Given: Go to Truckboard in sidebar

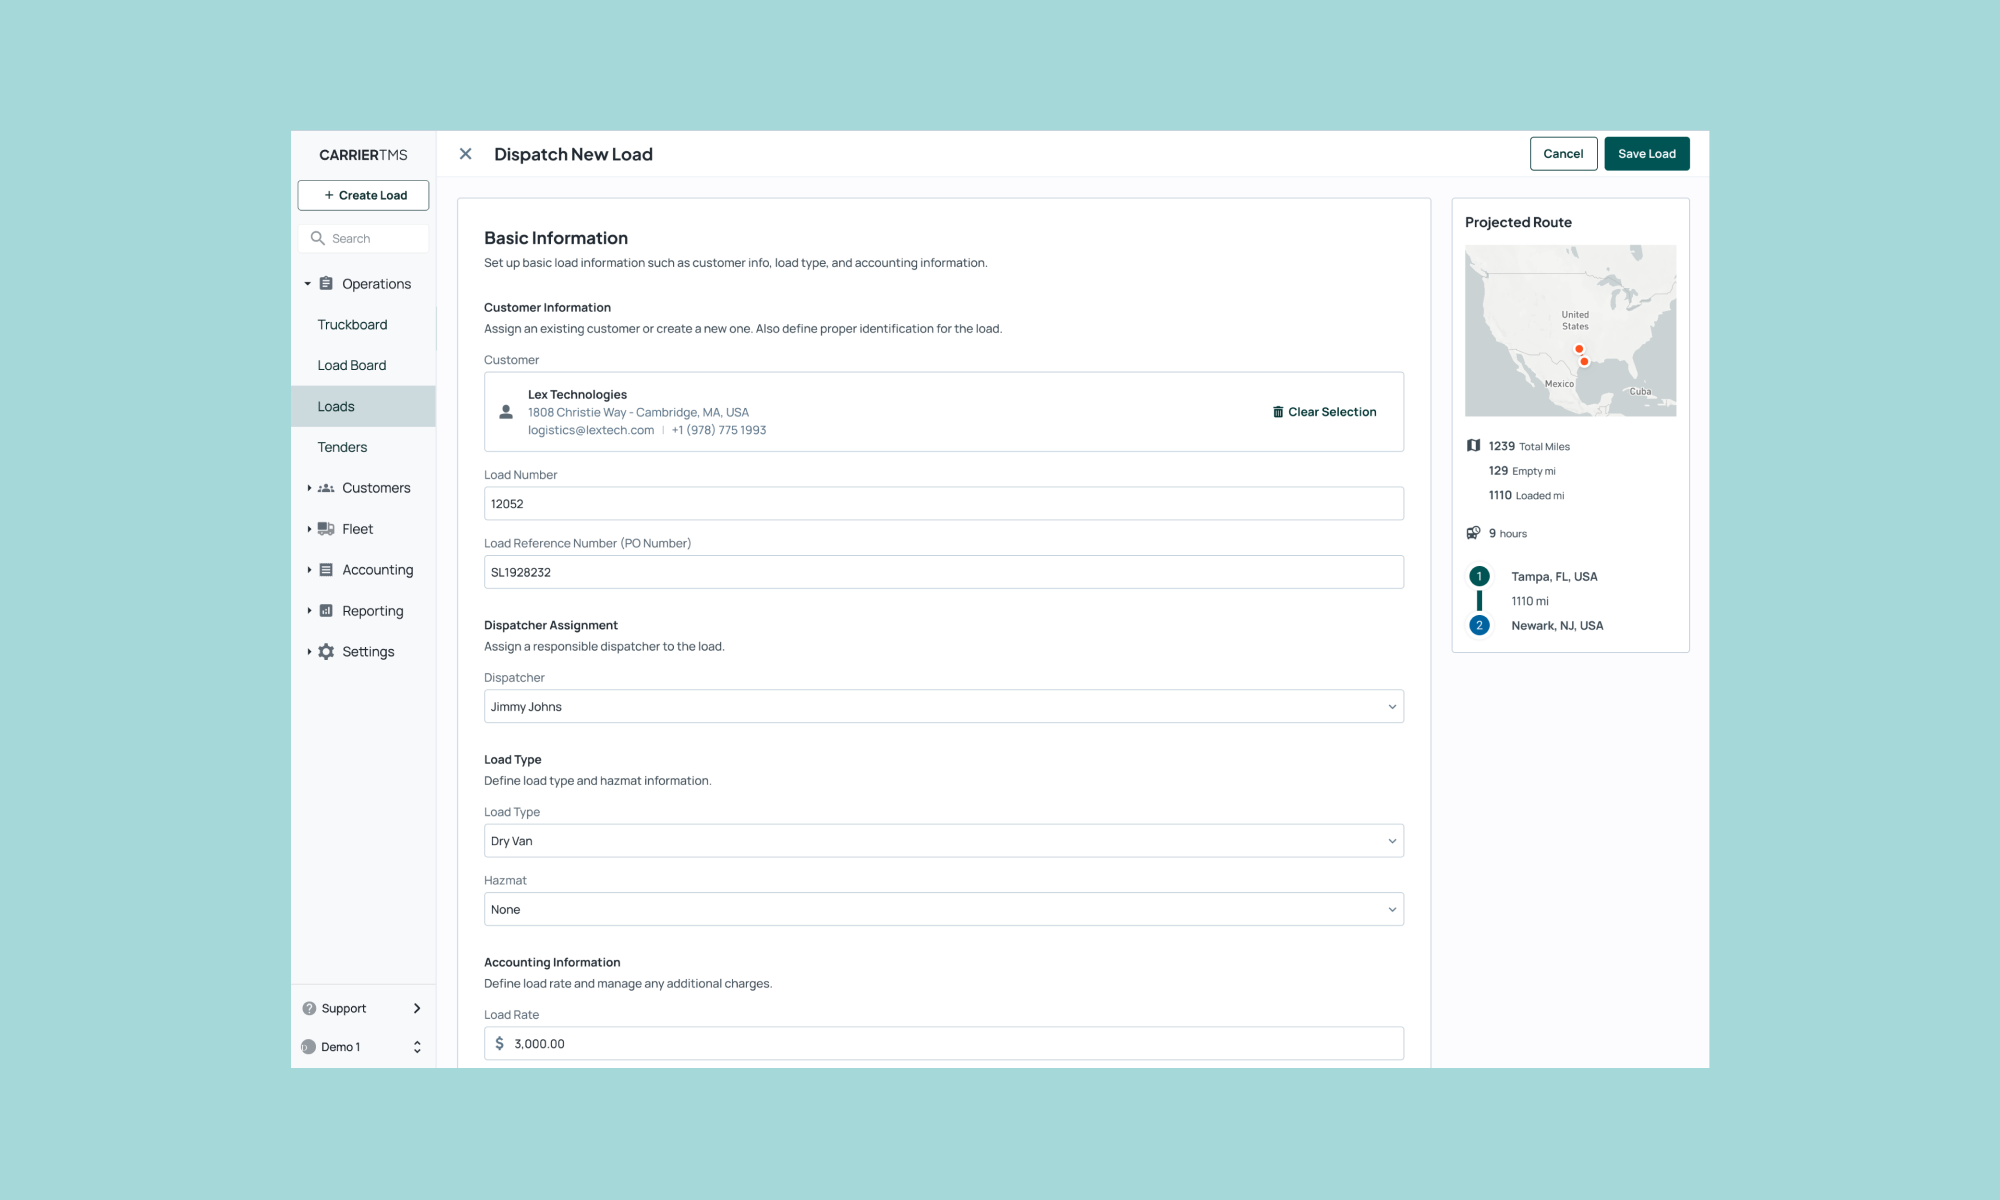Looking at the screenshot, I should [352, 325].
